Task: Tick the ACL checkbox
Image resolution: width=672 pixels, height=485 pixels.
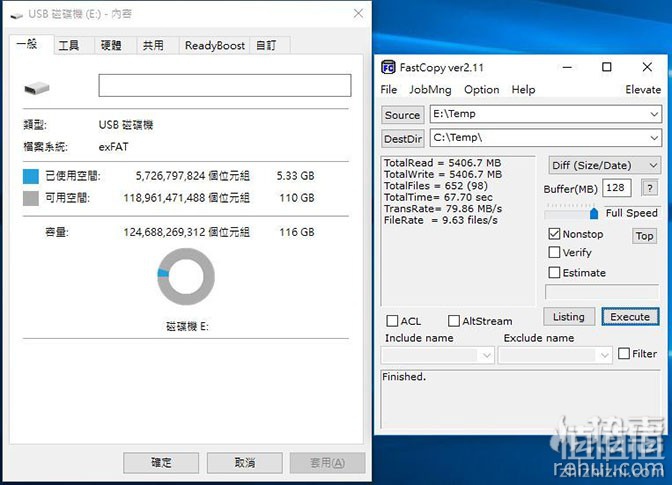Action: (x=392, y=321)
